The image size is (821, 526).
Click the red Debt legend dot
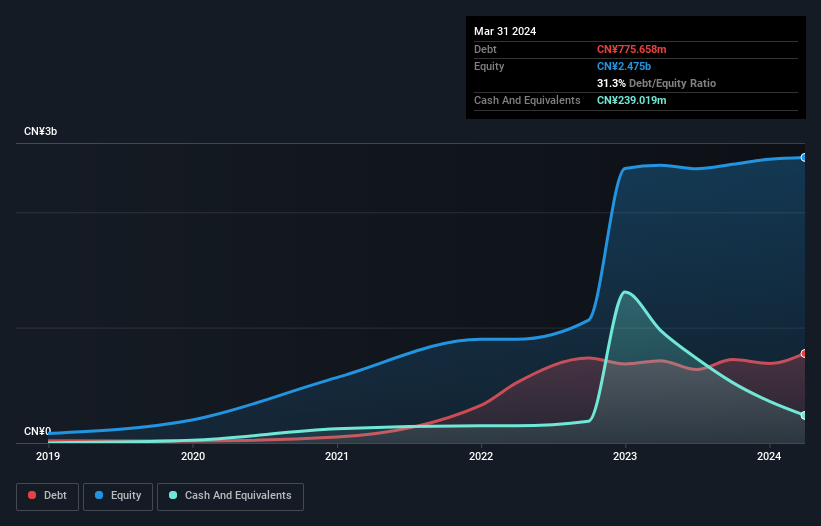pos(32,495)
